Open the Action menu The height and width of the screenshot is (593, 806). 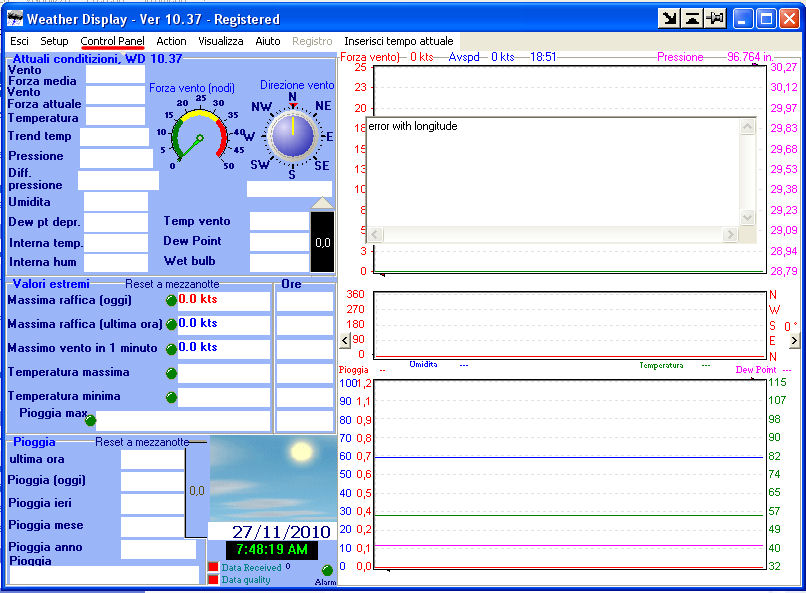171,41
